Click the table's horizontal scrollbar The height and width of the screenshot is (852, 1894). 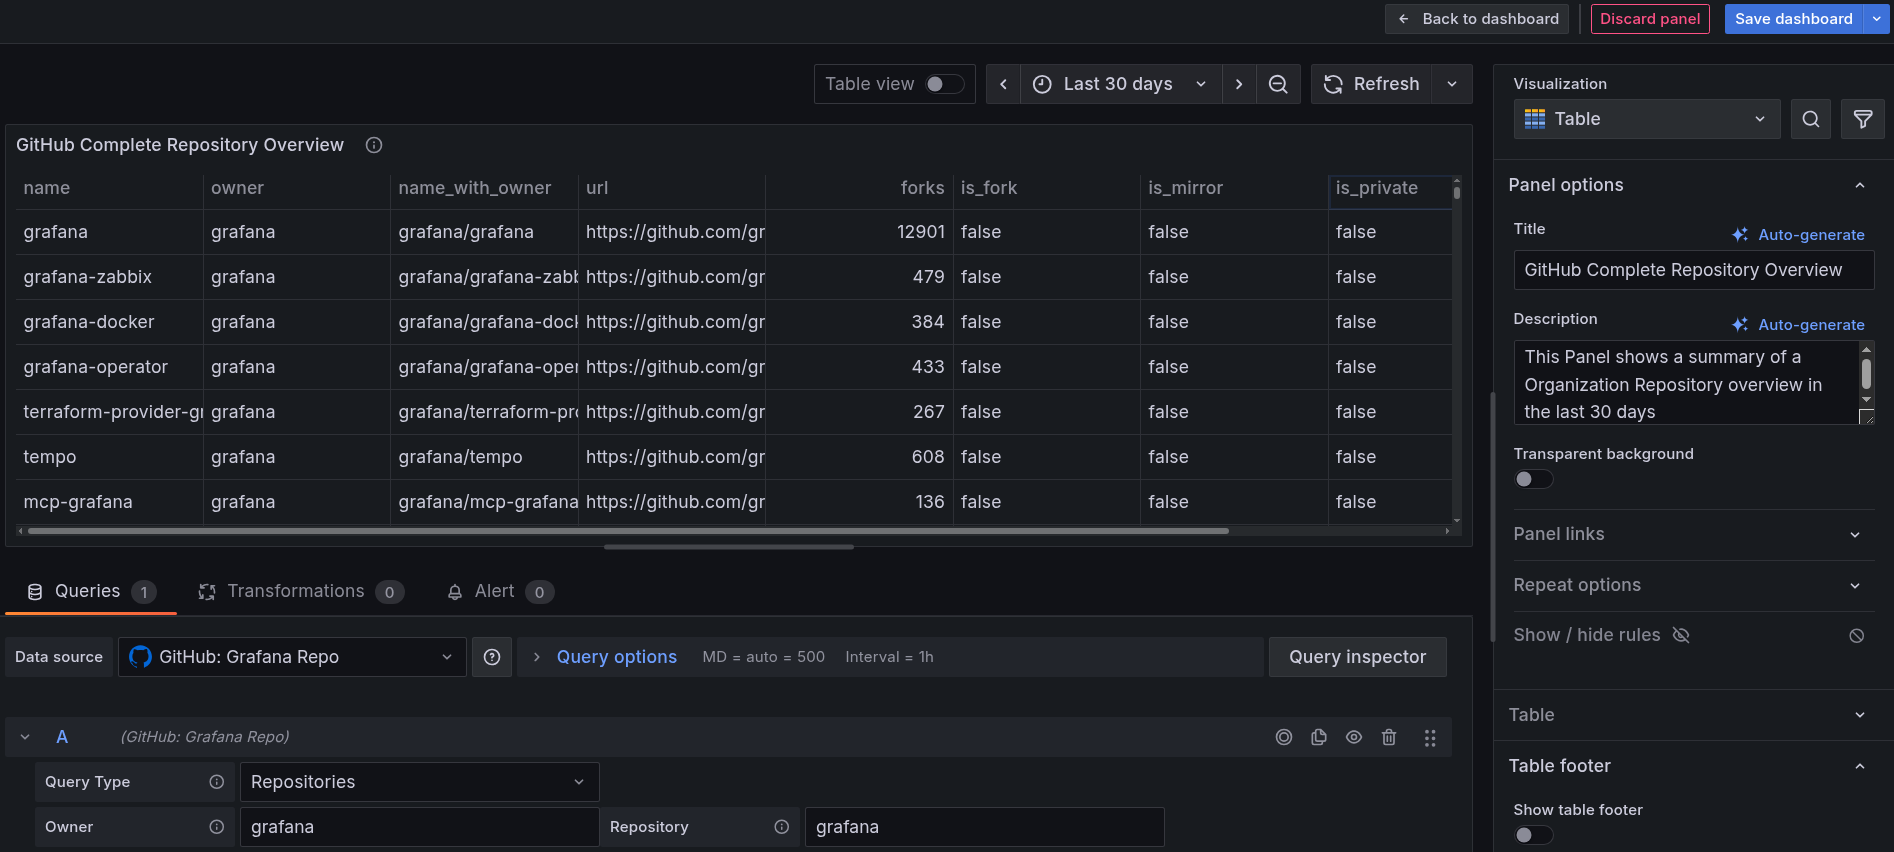[628, 531]
